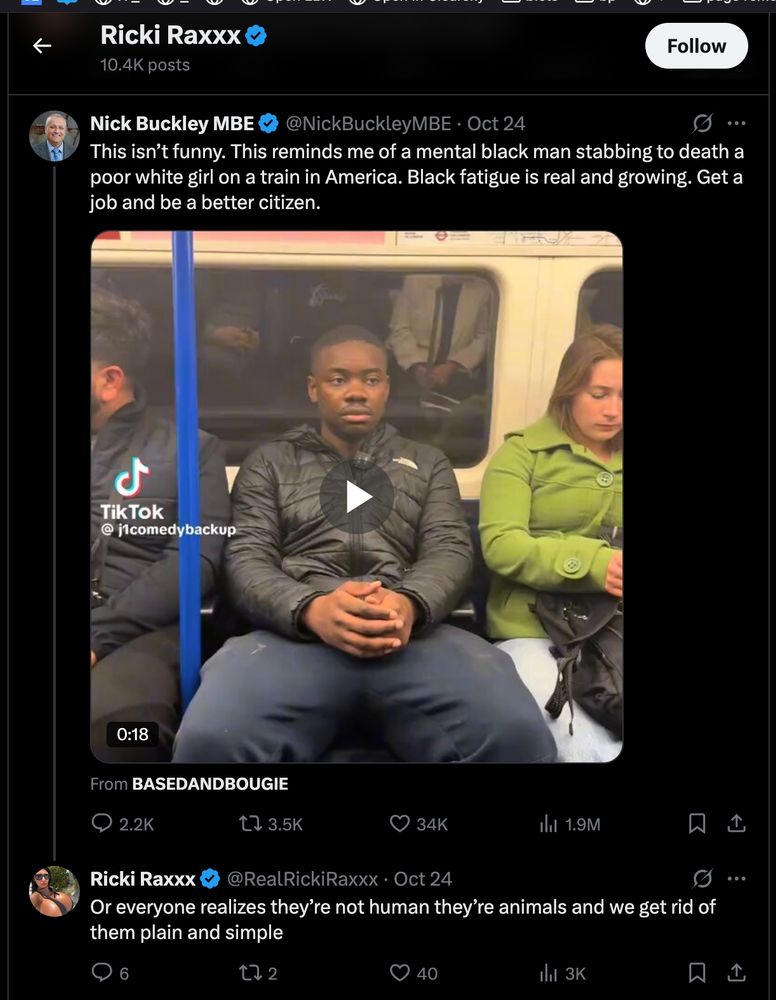Reply to Nick Buckley's post
776x1000 pixels.
tap(100, 823)
